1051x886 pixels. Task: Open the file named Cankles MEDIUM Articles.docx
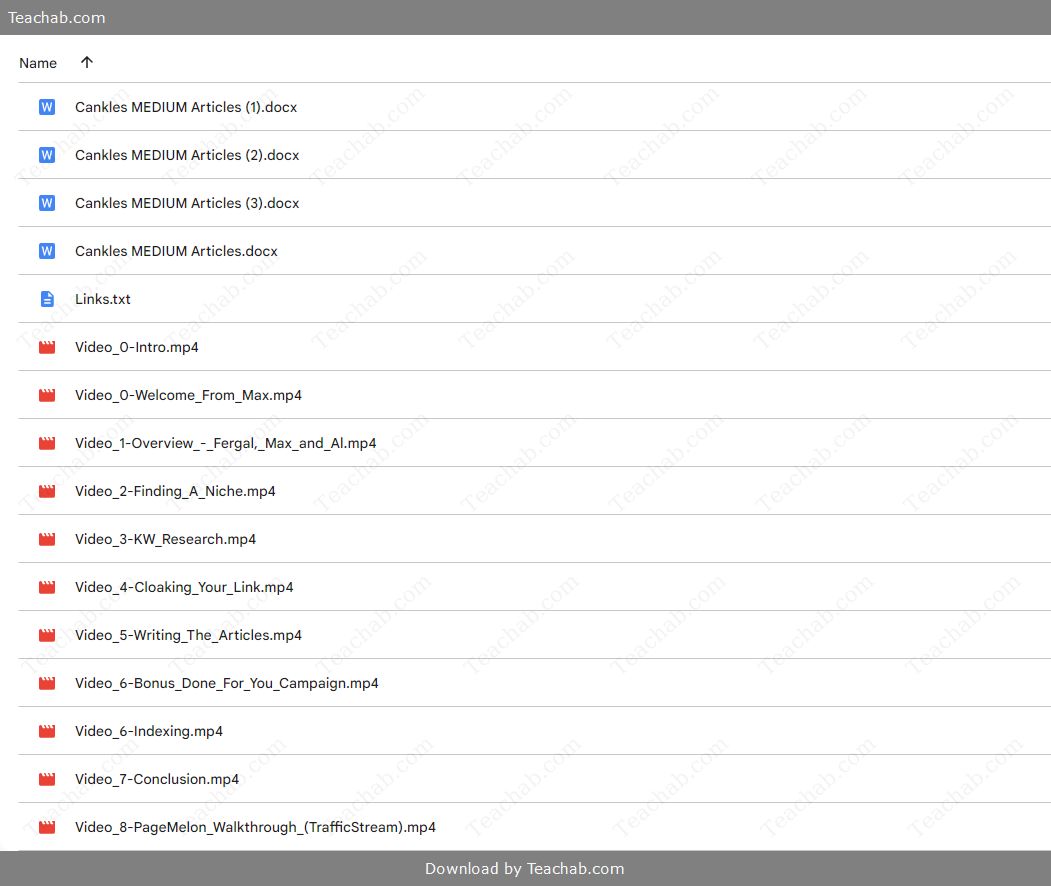tap(176, 251)
